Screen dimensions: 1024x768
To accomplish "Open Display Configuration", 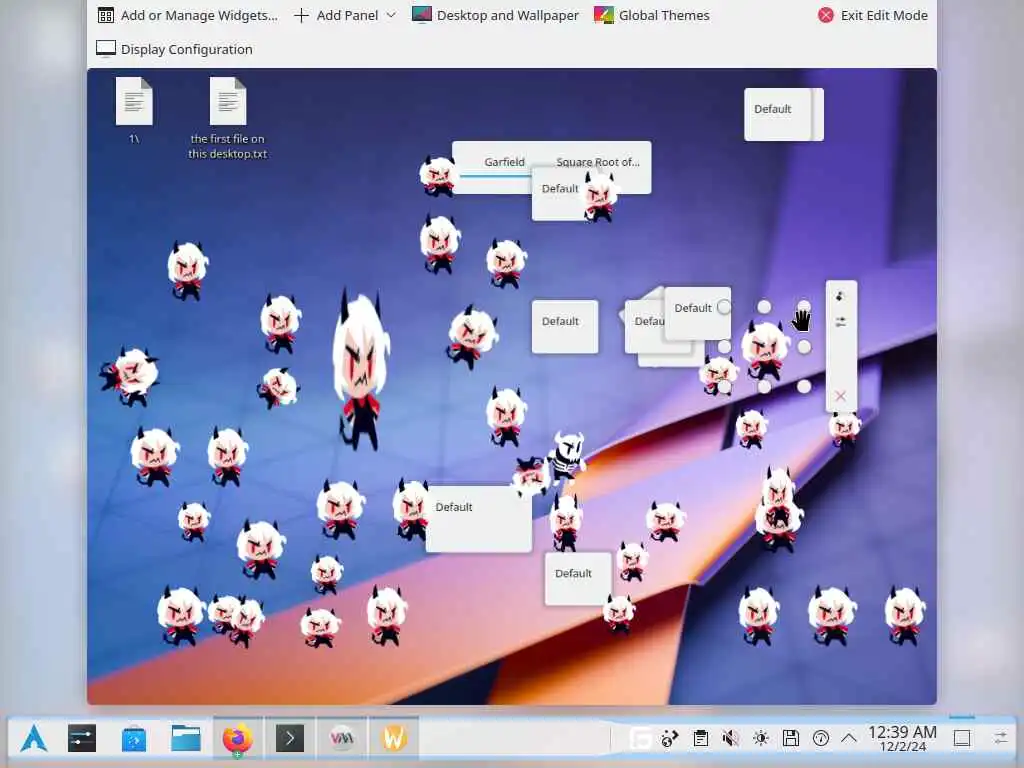I will [174, 49].
